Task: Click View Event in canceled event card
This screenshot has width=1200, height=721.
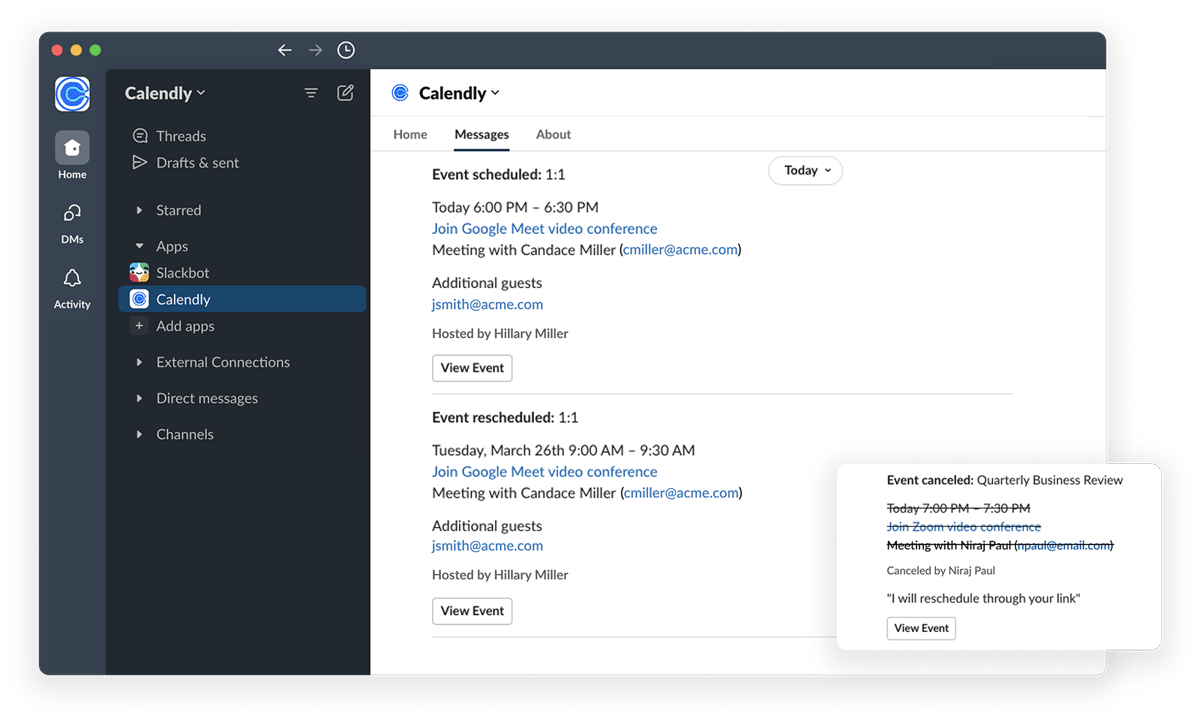Action: pos(921,628)
